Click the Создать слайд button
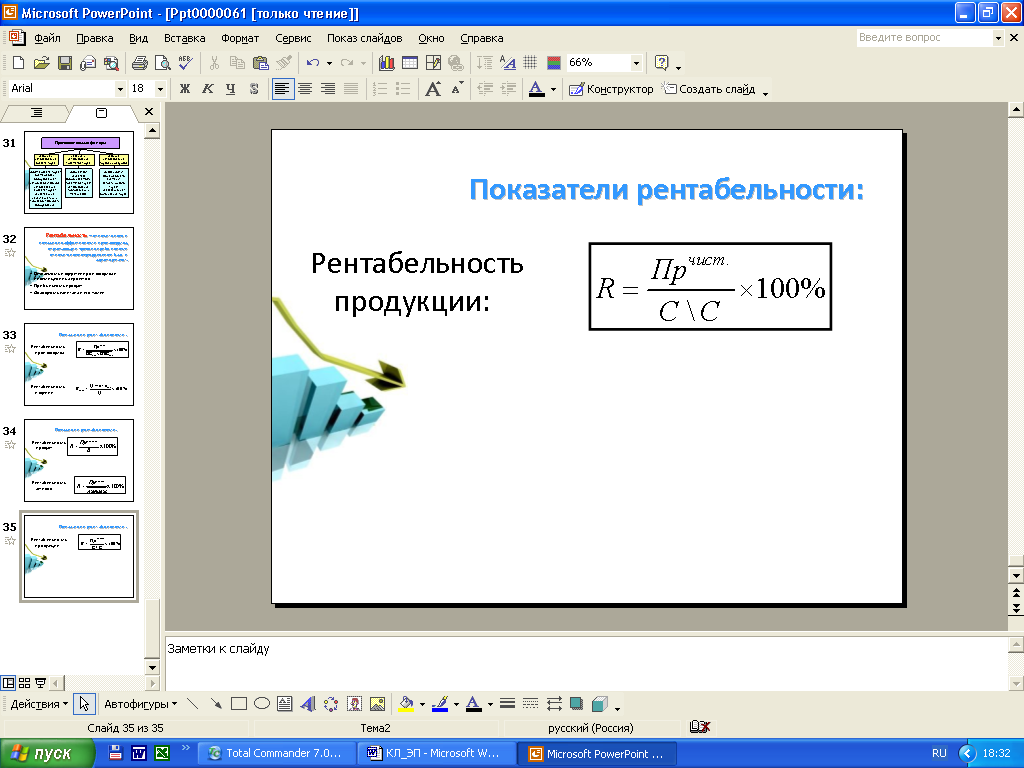 [709, 89]
